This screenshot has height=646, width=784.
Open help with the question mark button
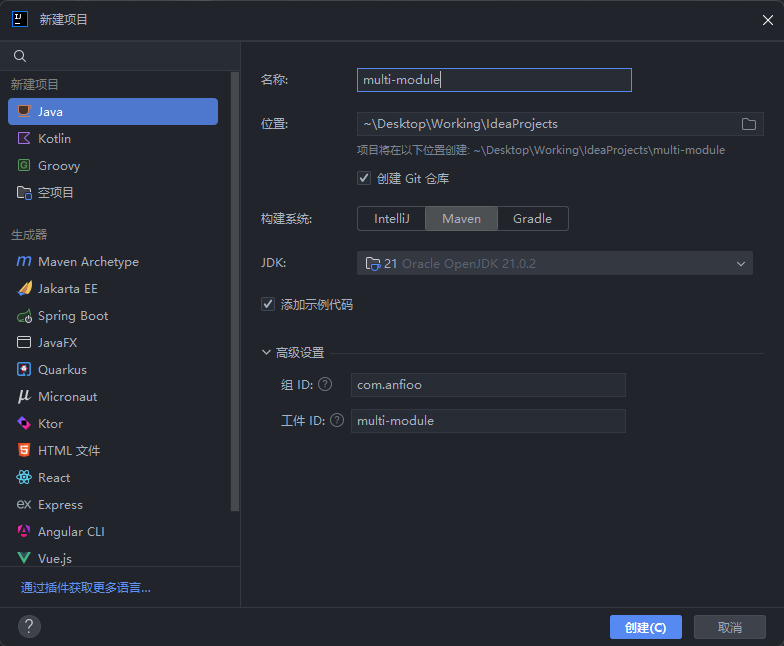(x=29, y=626)
